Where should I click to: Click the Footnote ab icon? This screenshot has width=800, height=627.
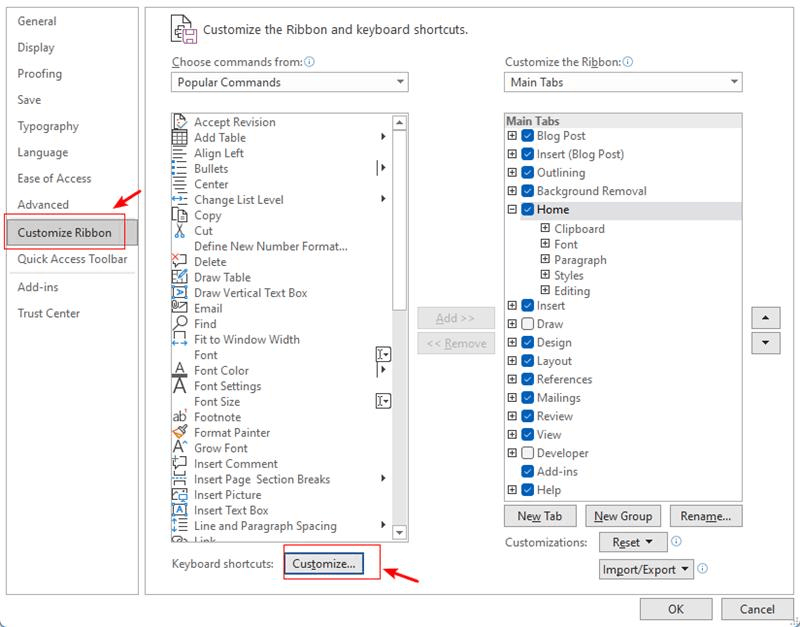180,417
